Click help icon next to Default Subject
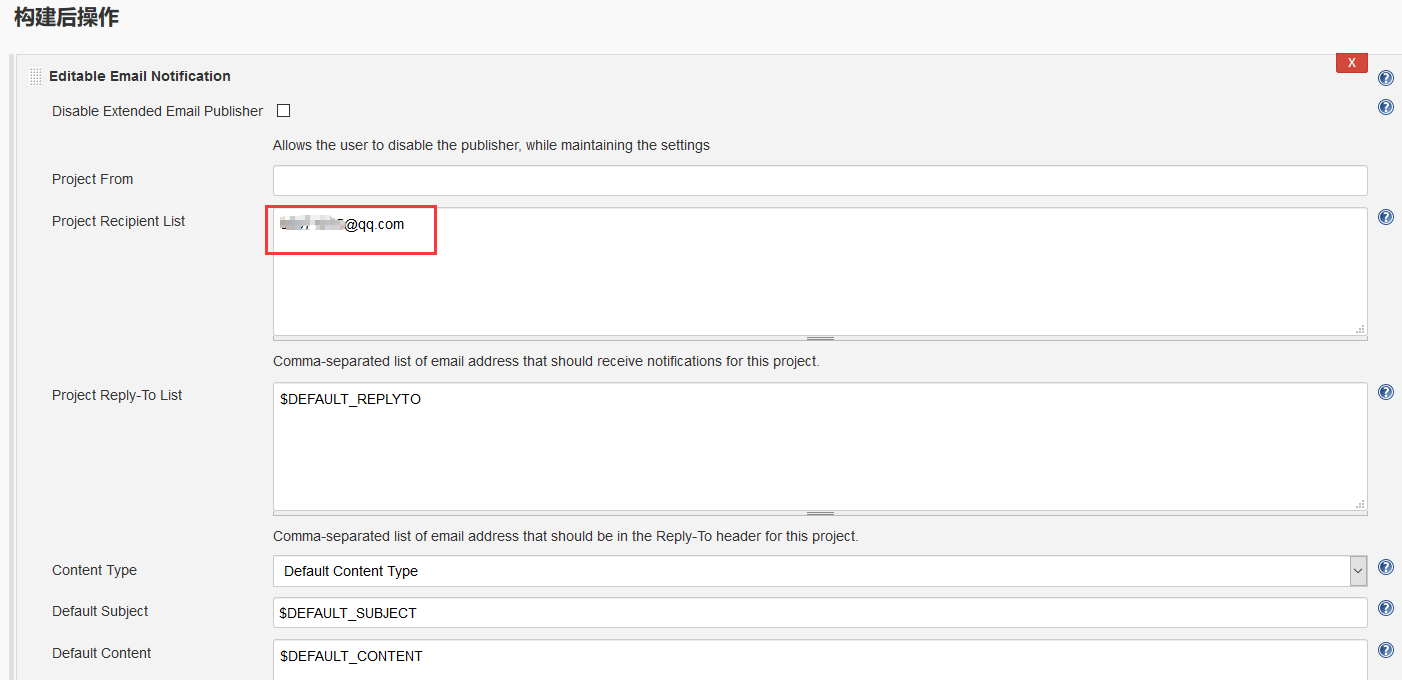Screen dimensions: 1402x680 click(x=1386, y=608)
